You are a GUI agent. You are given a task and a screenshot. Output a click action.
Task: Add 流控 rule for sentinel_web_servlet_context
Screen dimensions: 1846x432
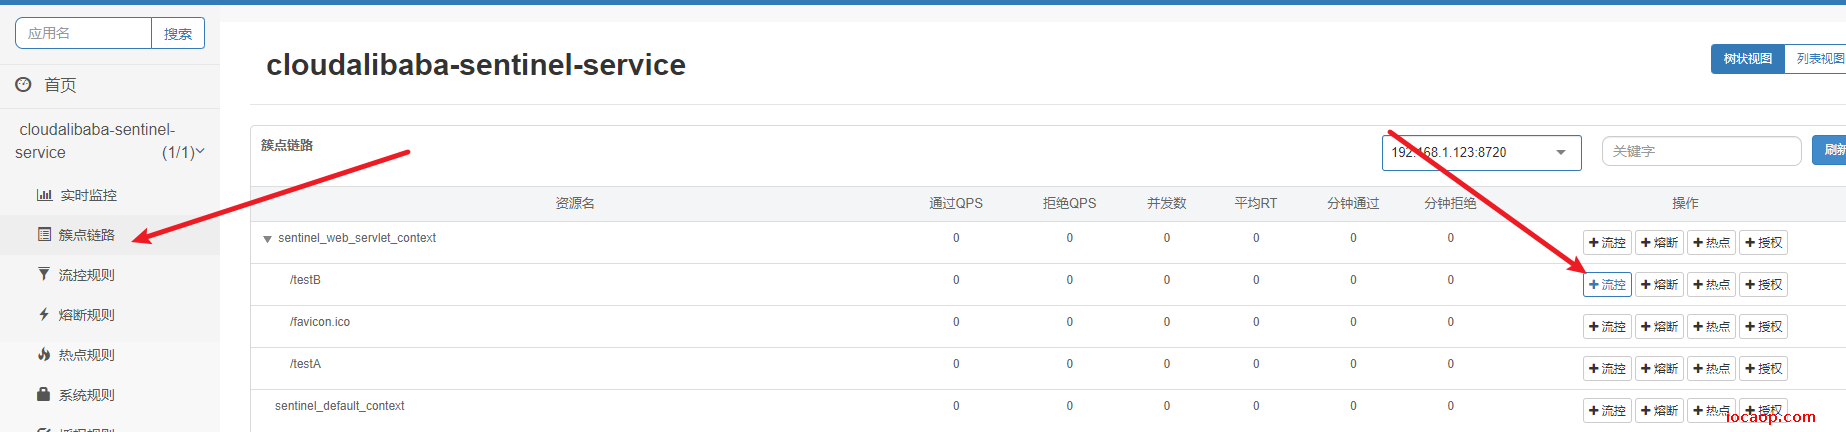pyautogui.click(x=1607, y=243)
